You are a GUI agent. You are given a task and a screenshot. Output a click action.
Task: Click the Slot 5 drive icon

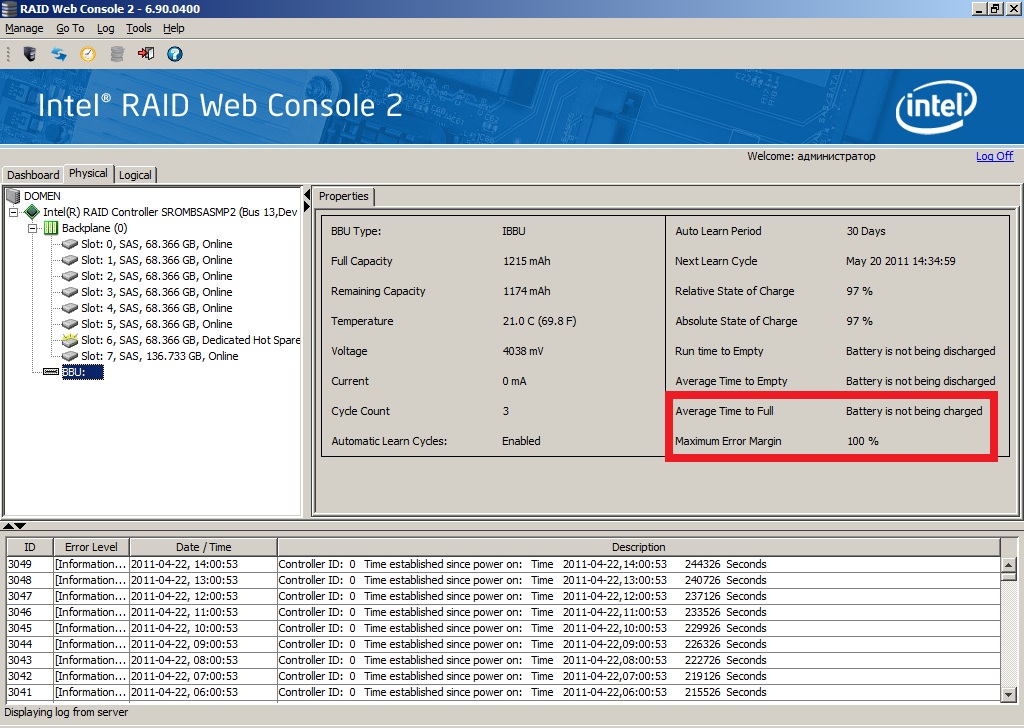click(x=70, y=324)
